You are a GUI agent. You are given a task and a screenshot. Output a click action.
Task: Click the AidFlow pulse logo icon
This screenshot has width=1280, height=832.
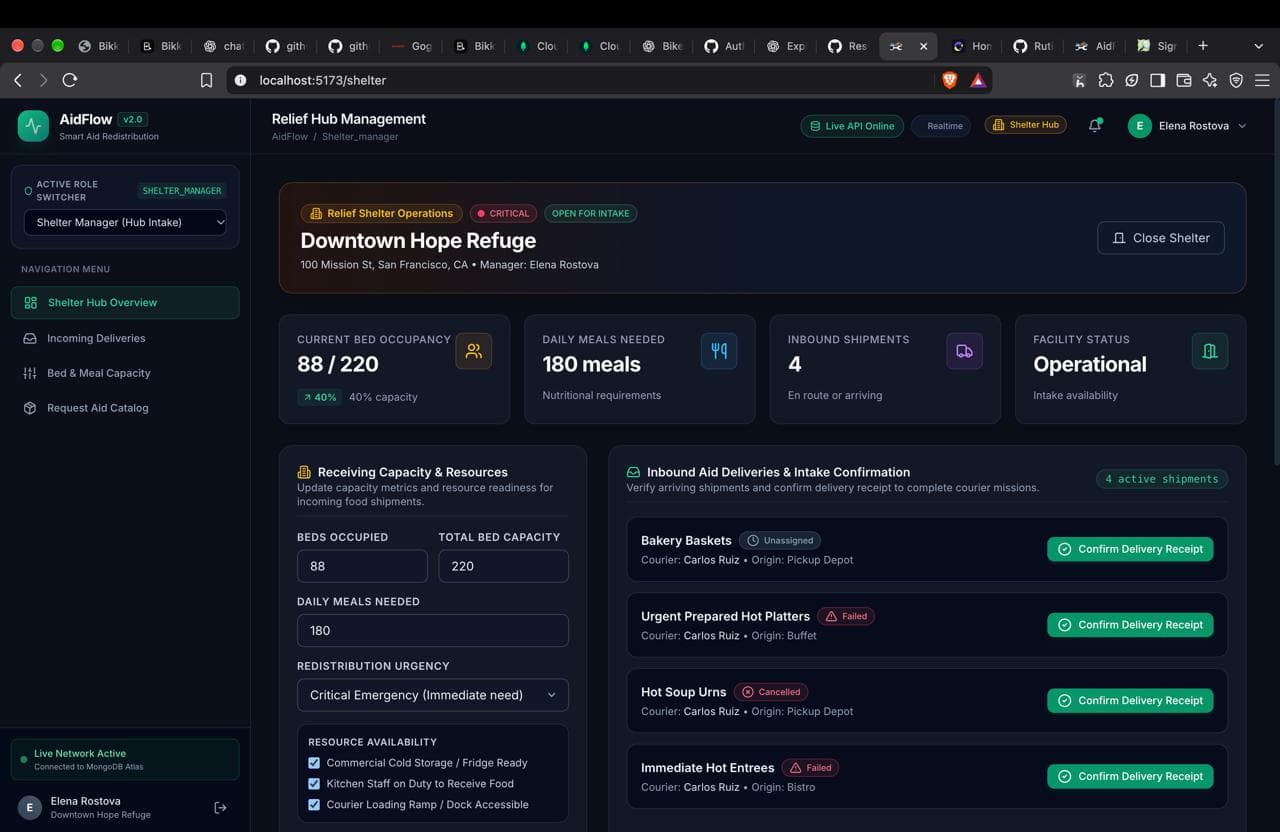tap(33, 126)
